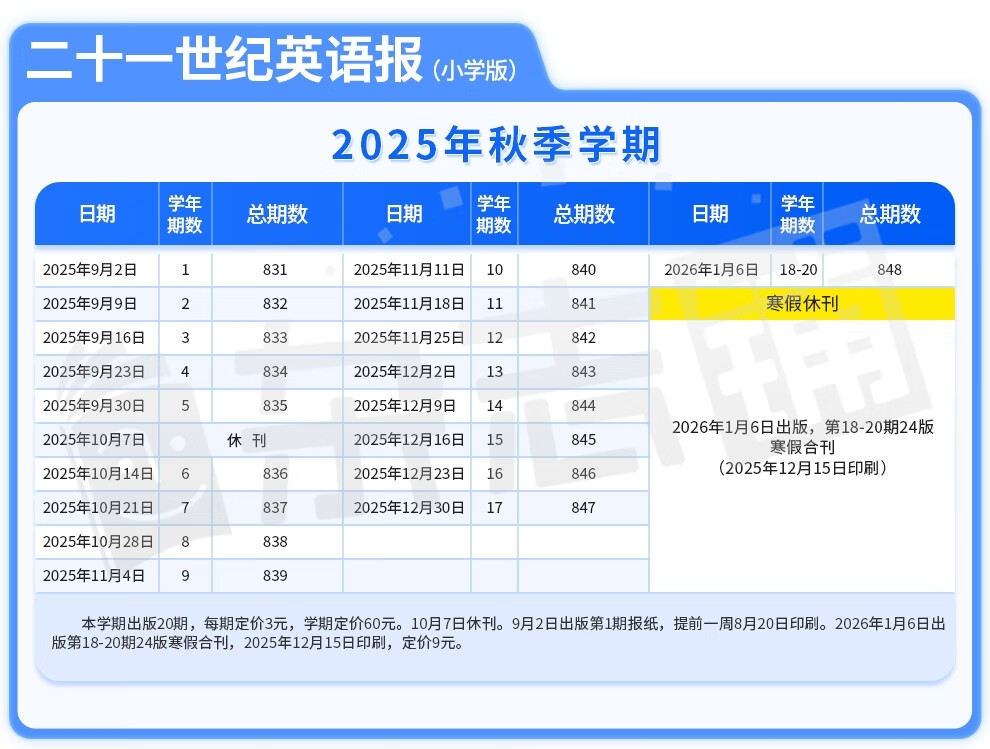Click total issue number 839

(x=275, y=576)
